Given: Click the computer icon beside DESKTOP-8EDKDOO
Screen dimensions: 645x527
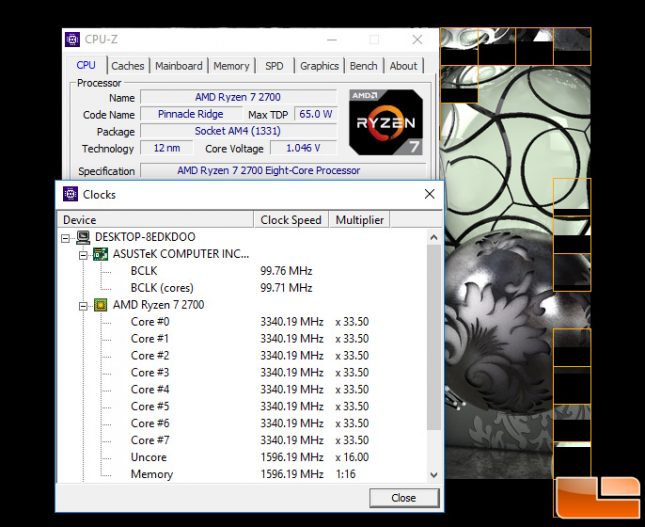Looking at the screenshot, I should pos(83,237).
